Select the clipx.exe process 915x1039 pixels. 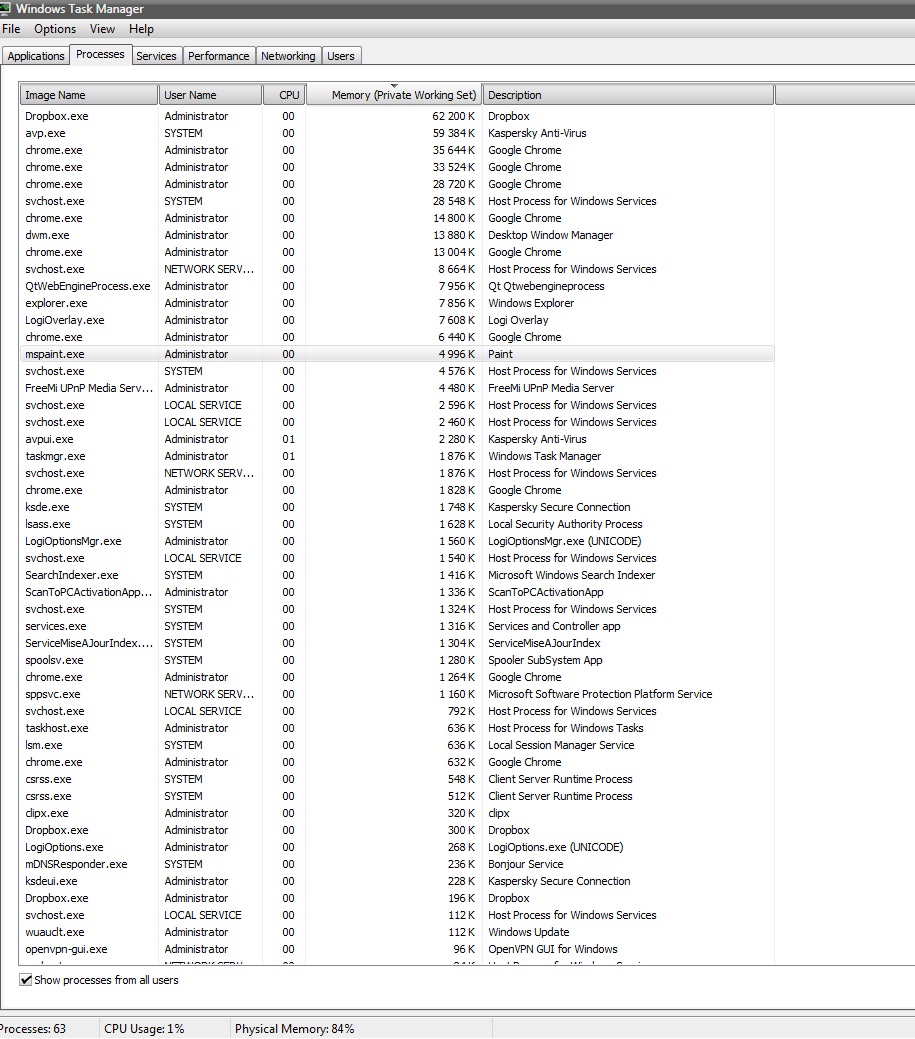click(x=397, y=814)
